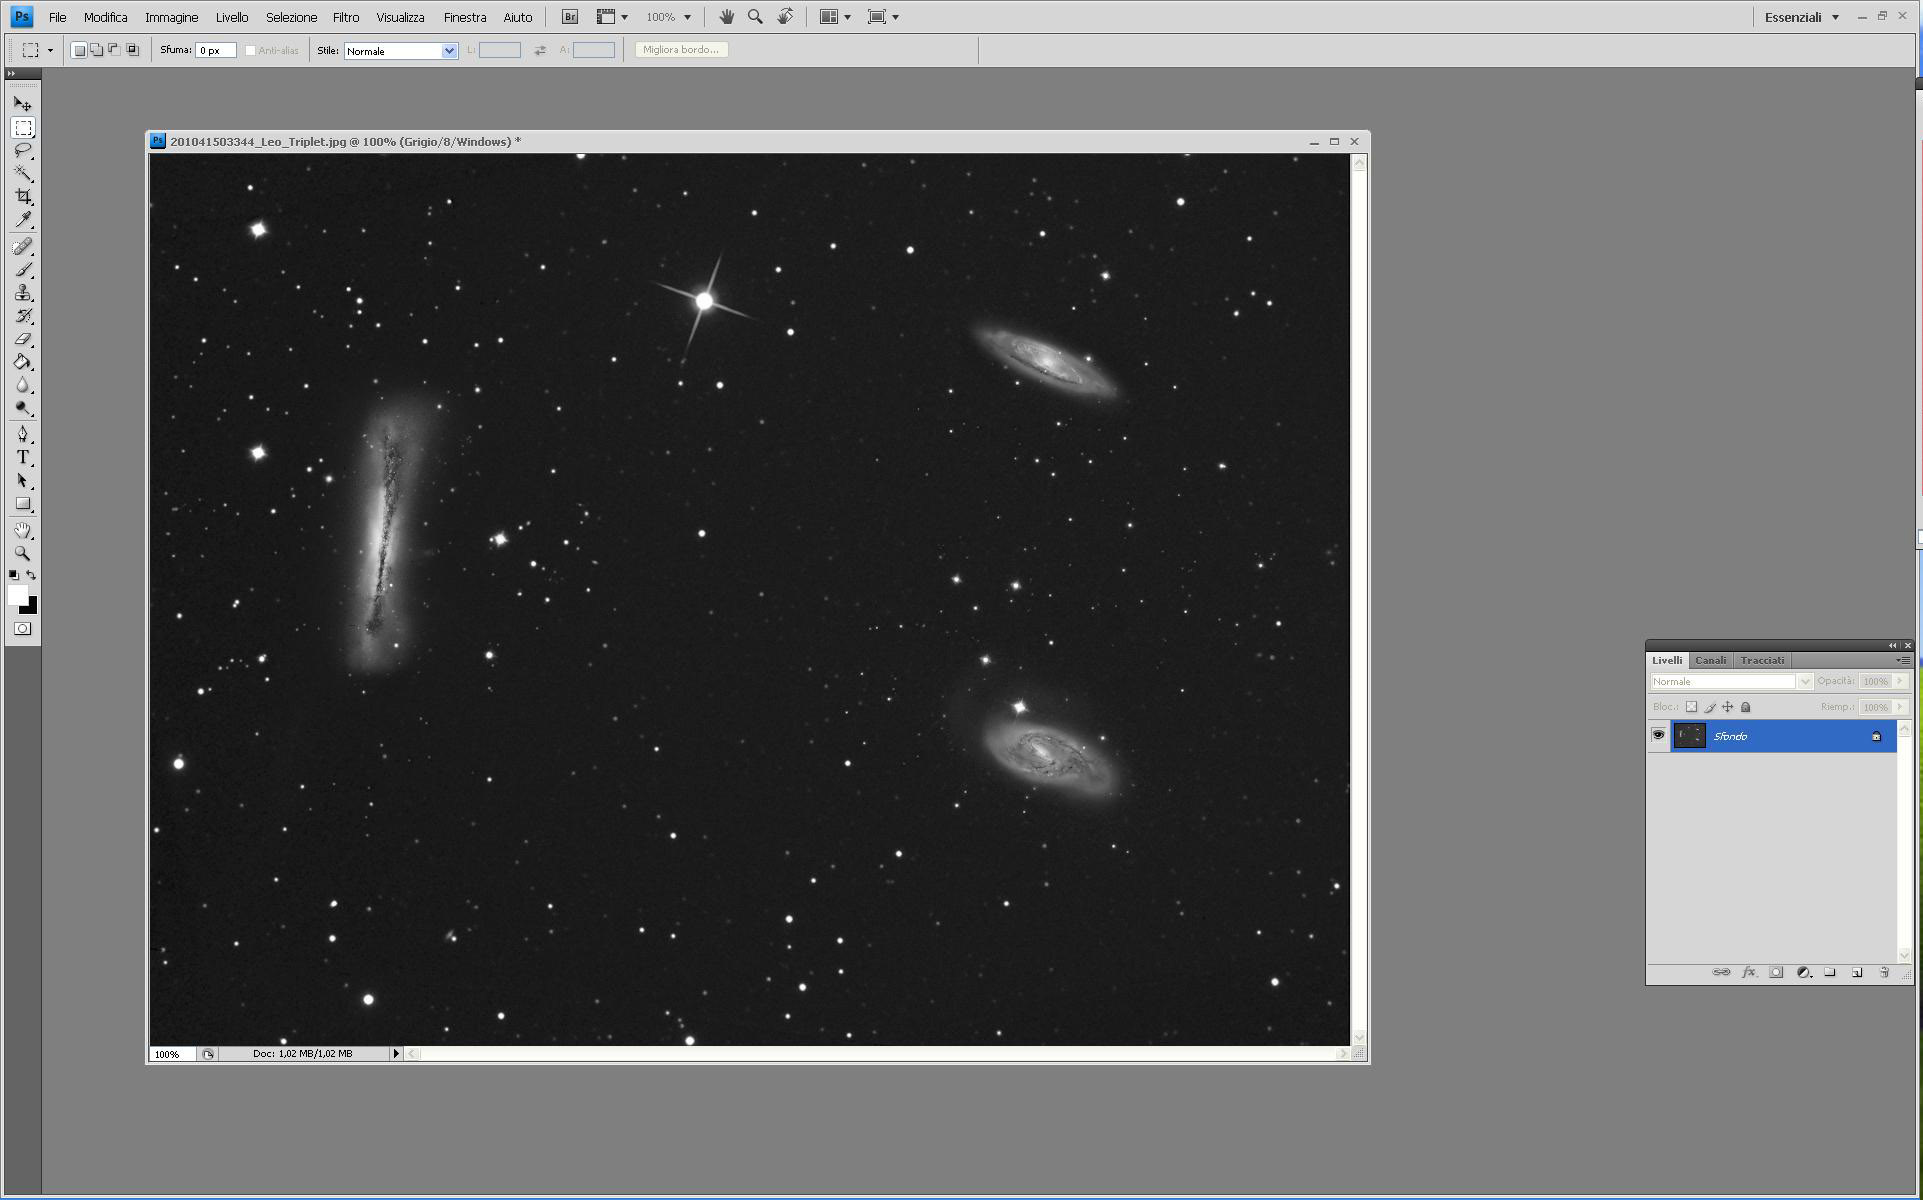Viewport: 1923px width, 1200px height.
Task: Select the Eraser tool
Action: [x=23, y=339]
